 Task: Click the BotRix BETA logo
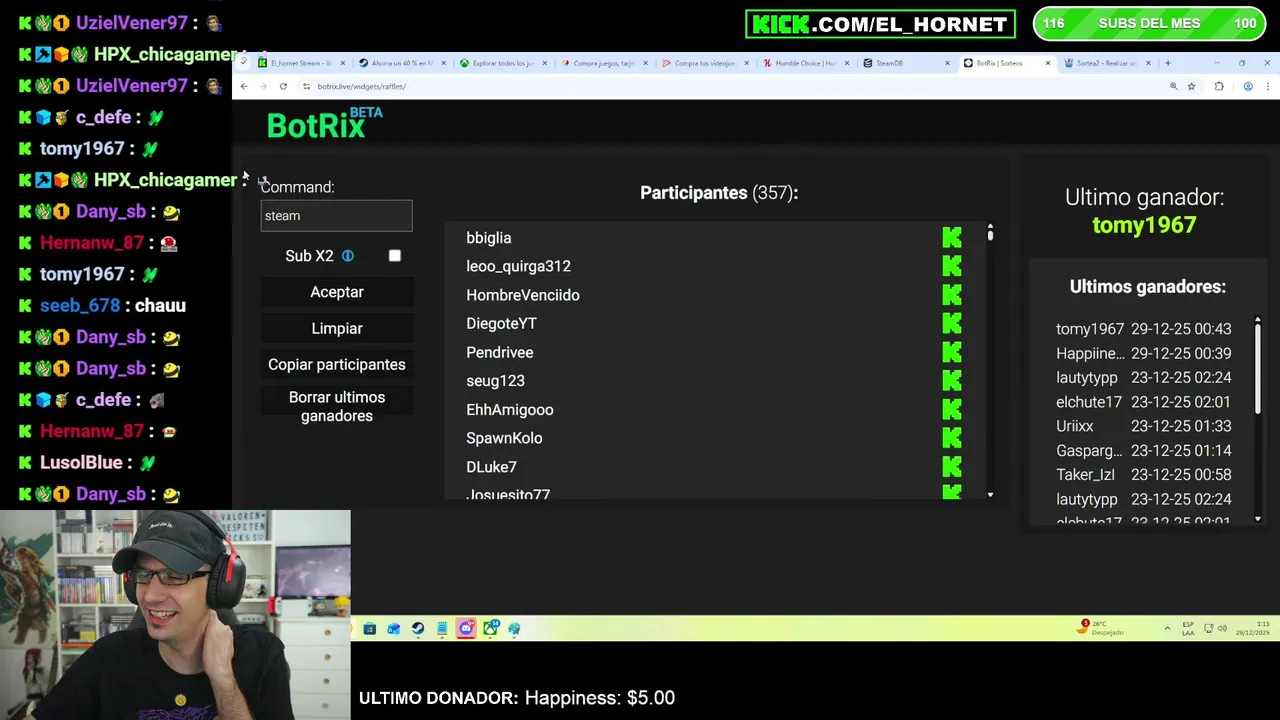pyautogui.click(x=324, y=124)
